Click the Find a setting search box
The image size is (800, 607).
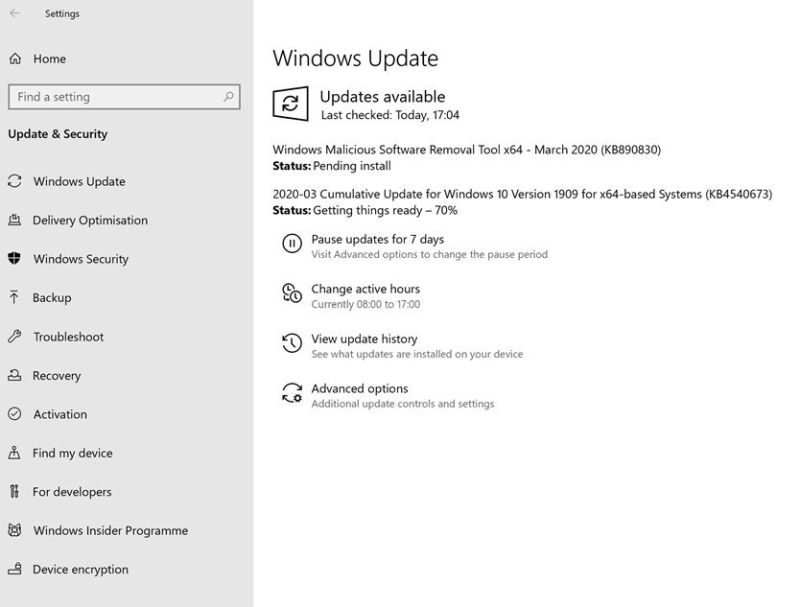pyautogui.click(x=124, y=96)
